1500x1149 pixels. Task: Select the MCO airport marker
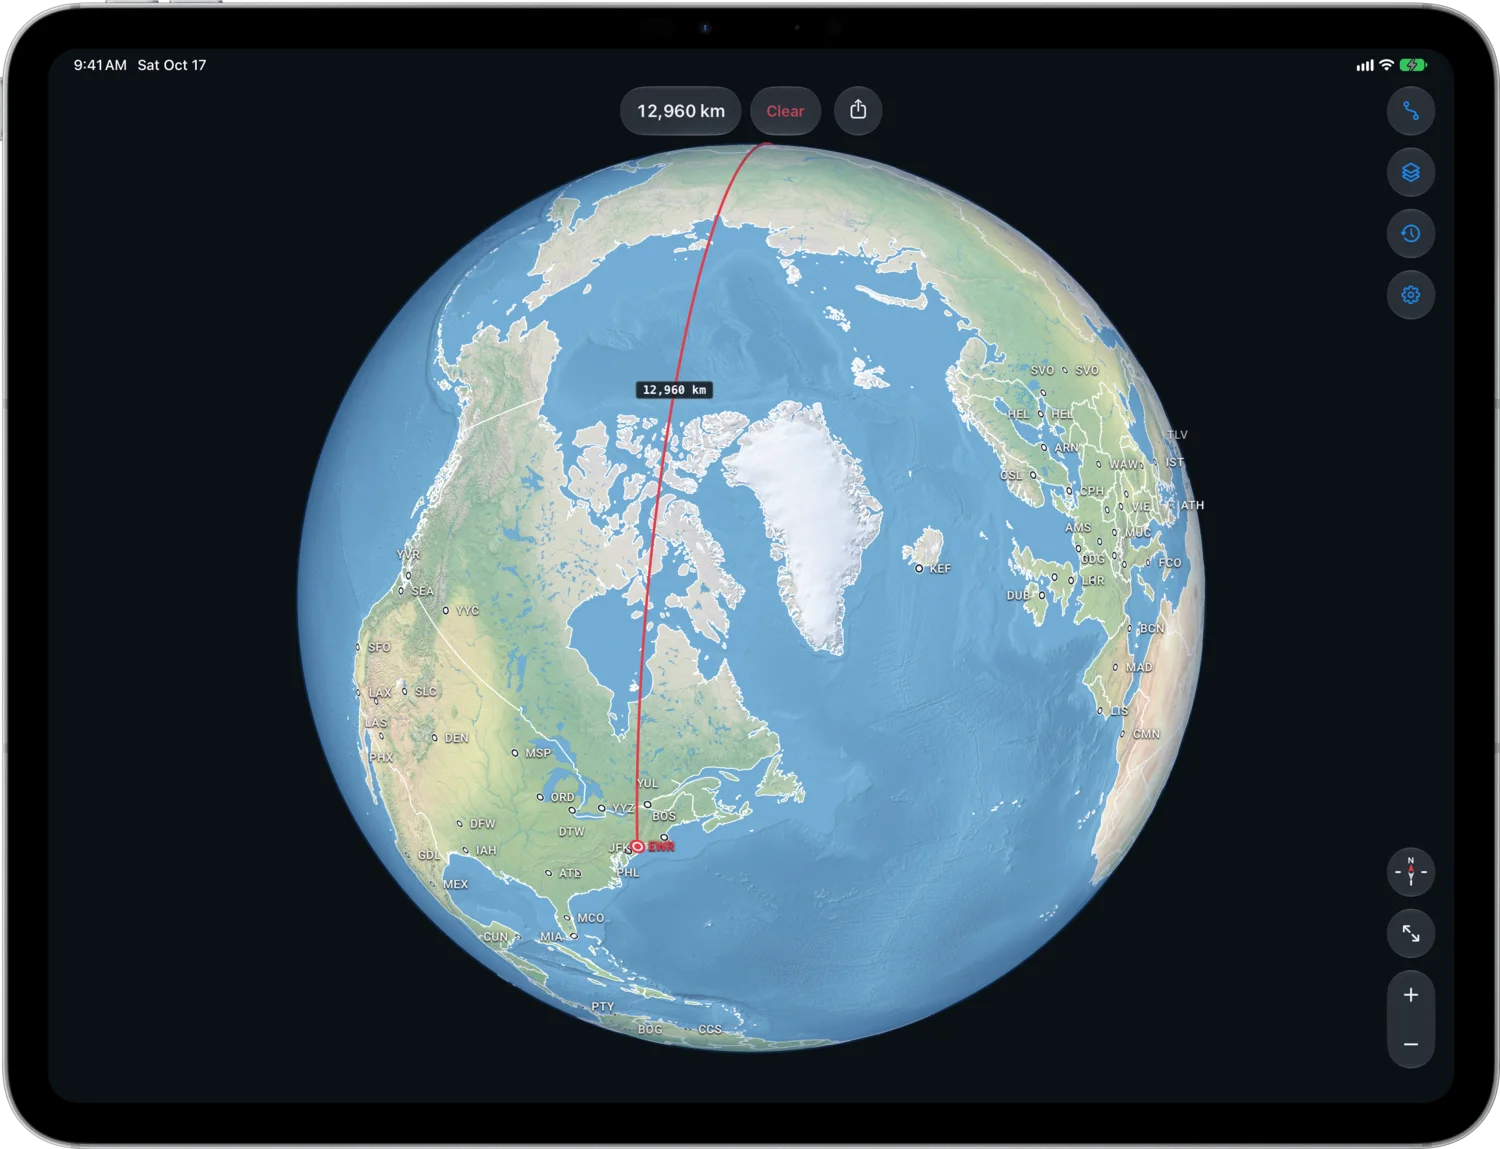pos(567,917)
